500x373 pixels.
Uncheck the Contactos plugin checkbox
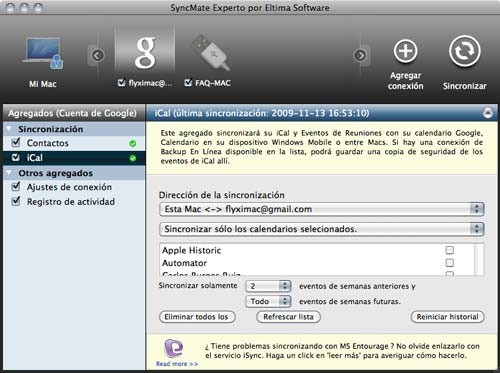click(x=16, y=142)
